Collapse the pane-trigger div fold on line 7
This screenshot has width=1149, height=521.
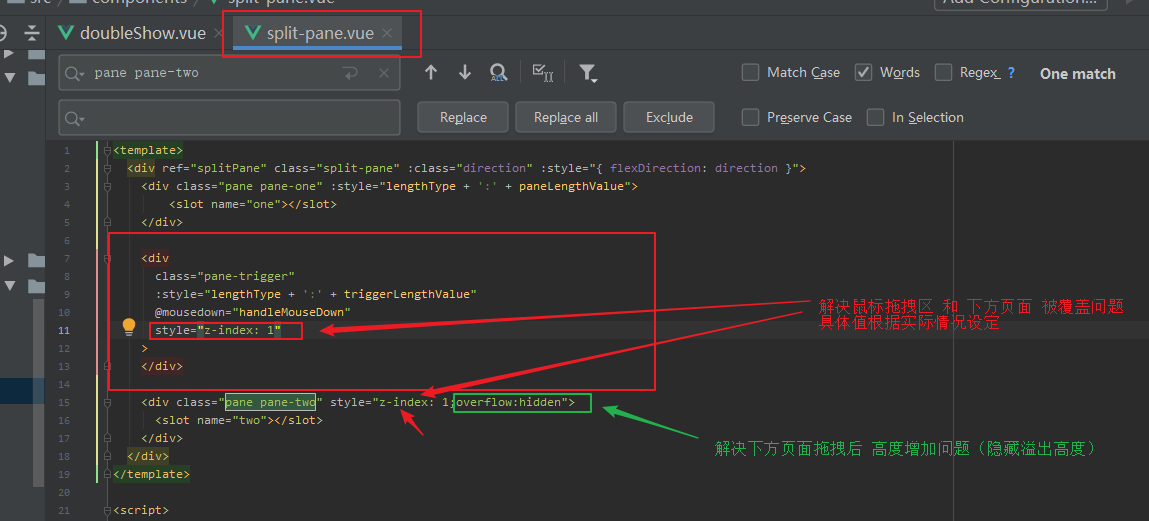[107, 258]
